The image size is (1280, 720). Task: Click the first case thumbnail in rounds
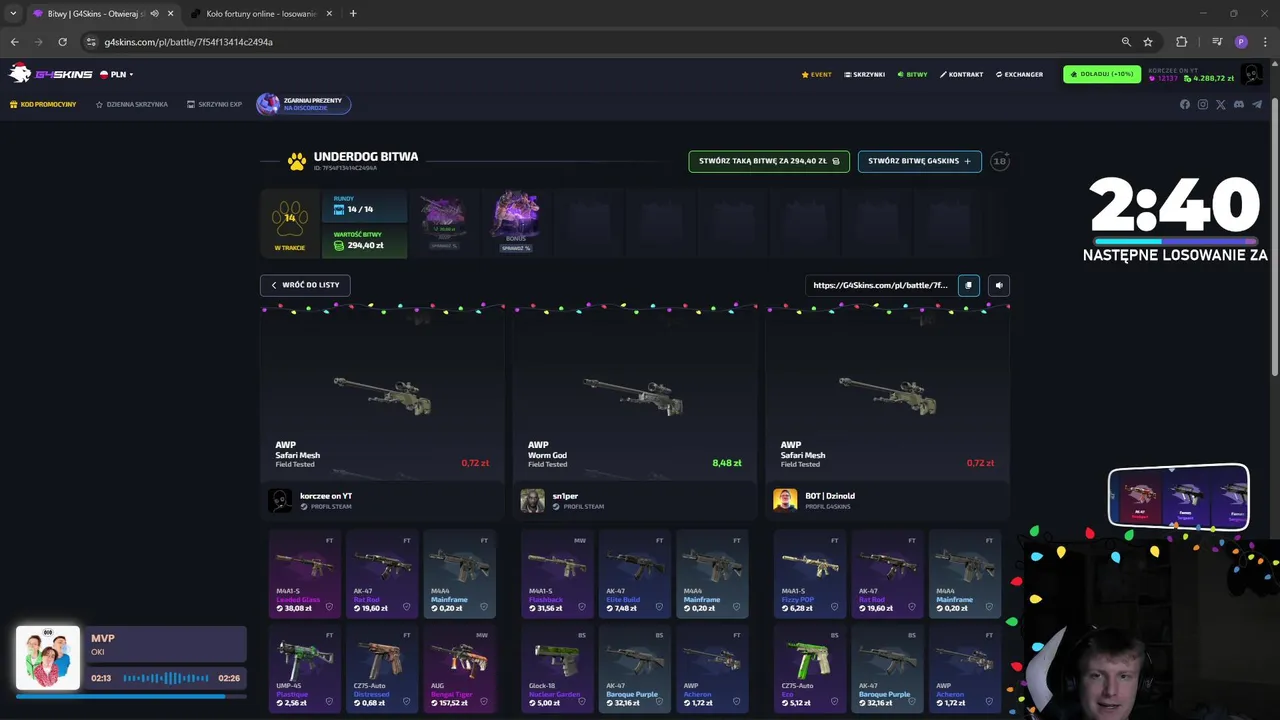(x=443, y=221)
